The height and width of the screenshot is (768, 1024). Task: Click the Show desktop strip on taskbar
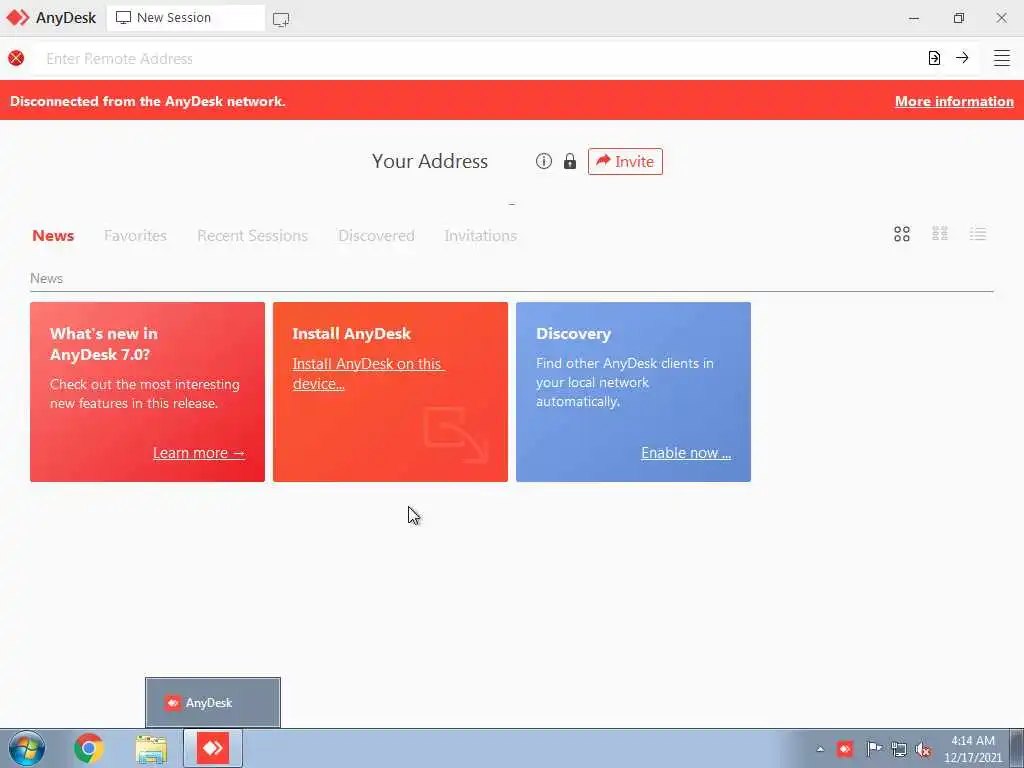1017,748
